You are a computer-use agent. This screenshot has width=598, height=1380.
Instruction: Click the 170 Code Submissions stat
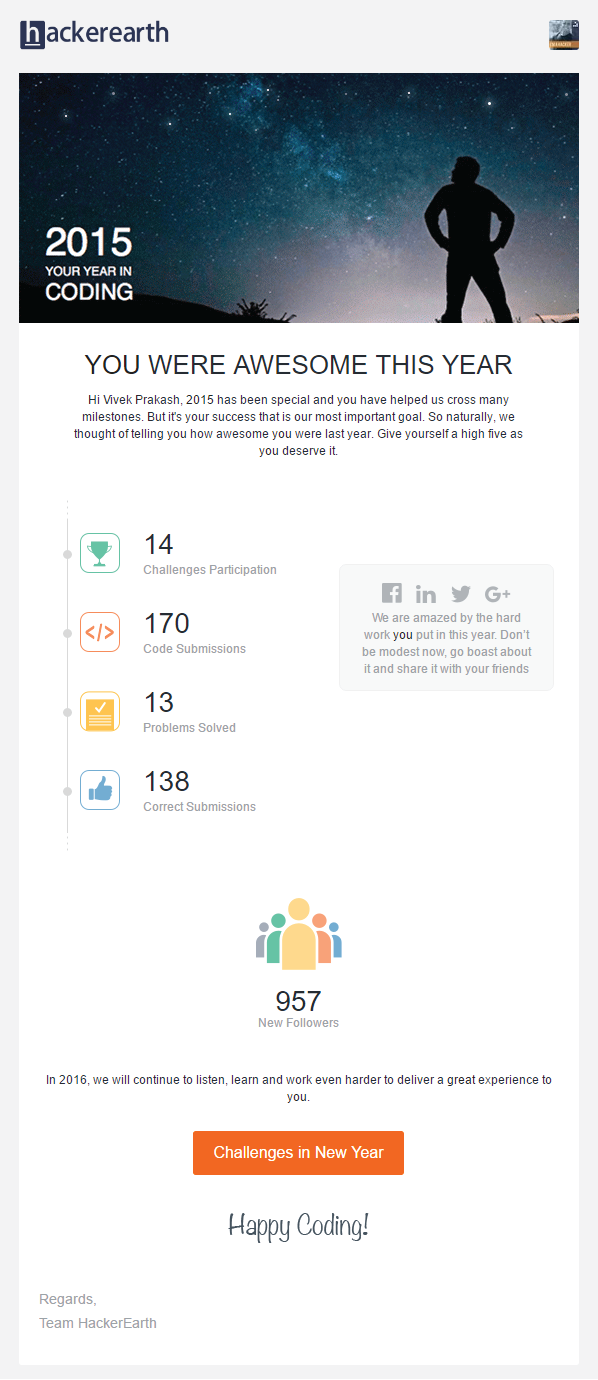[166, 623]
